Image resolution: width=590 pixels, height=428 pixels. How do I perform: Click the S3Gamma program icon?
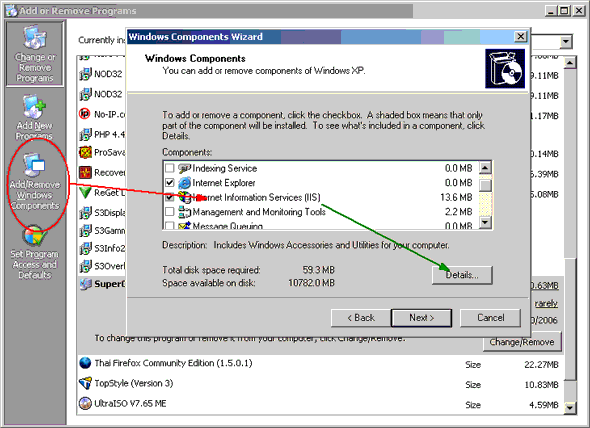[85, 230]
